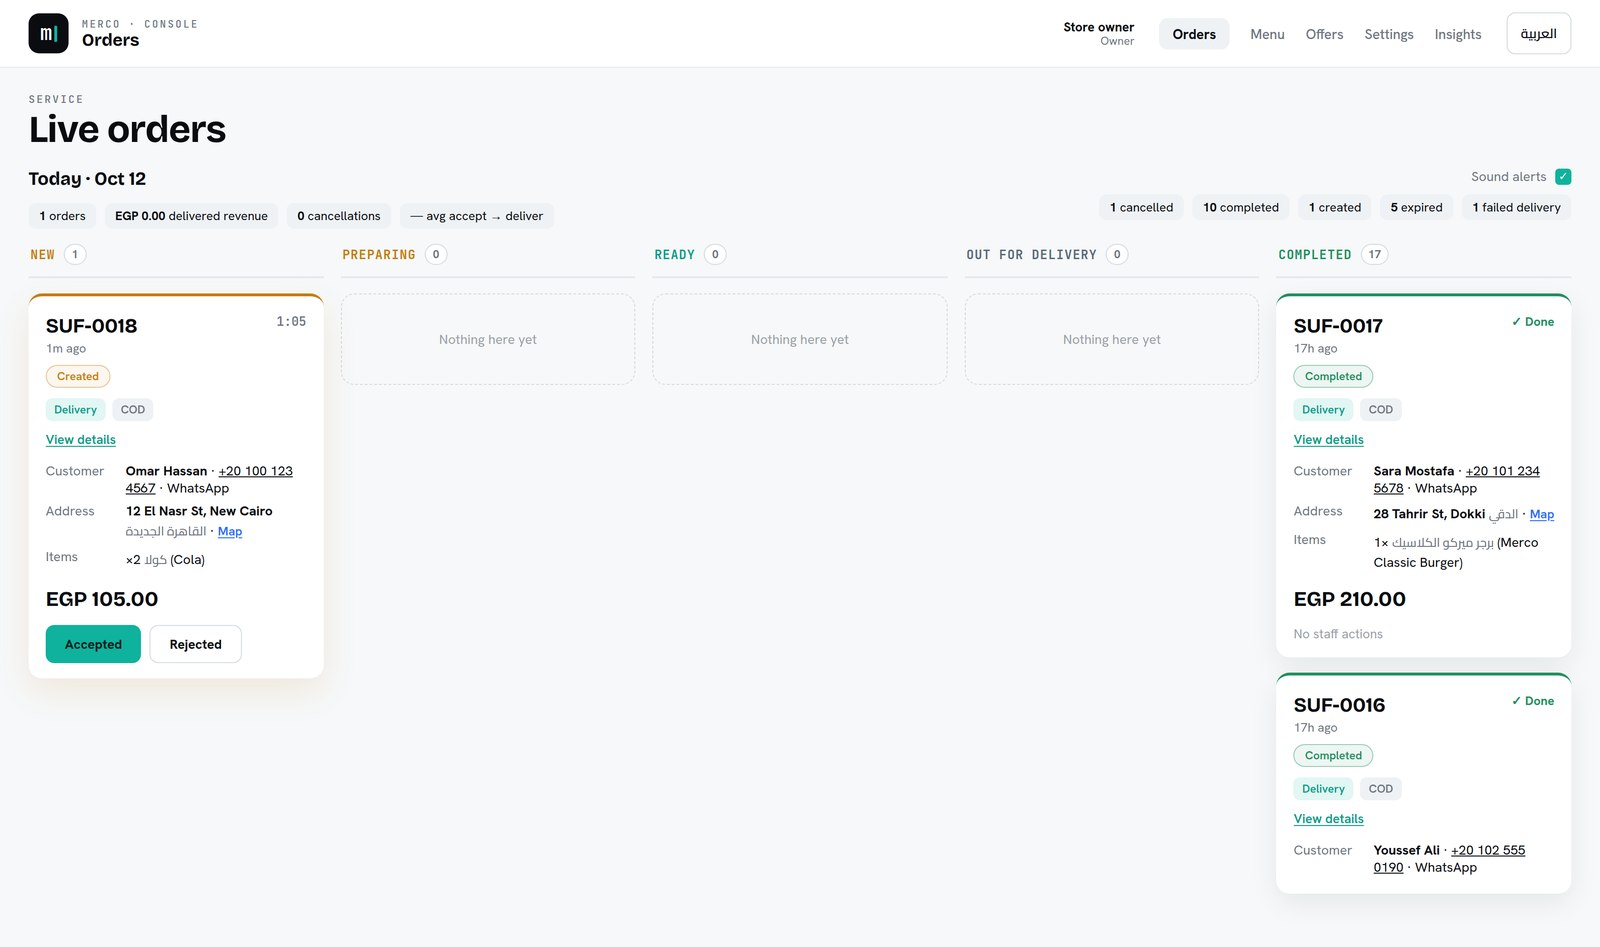Click EGP 0.00 delivered revenue stat

(191, 216)
